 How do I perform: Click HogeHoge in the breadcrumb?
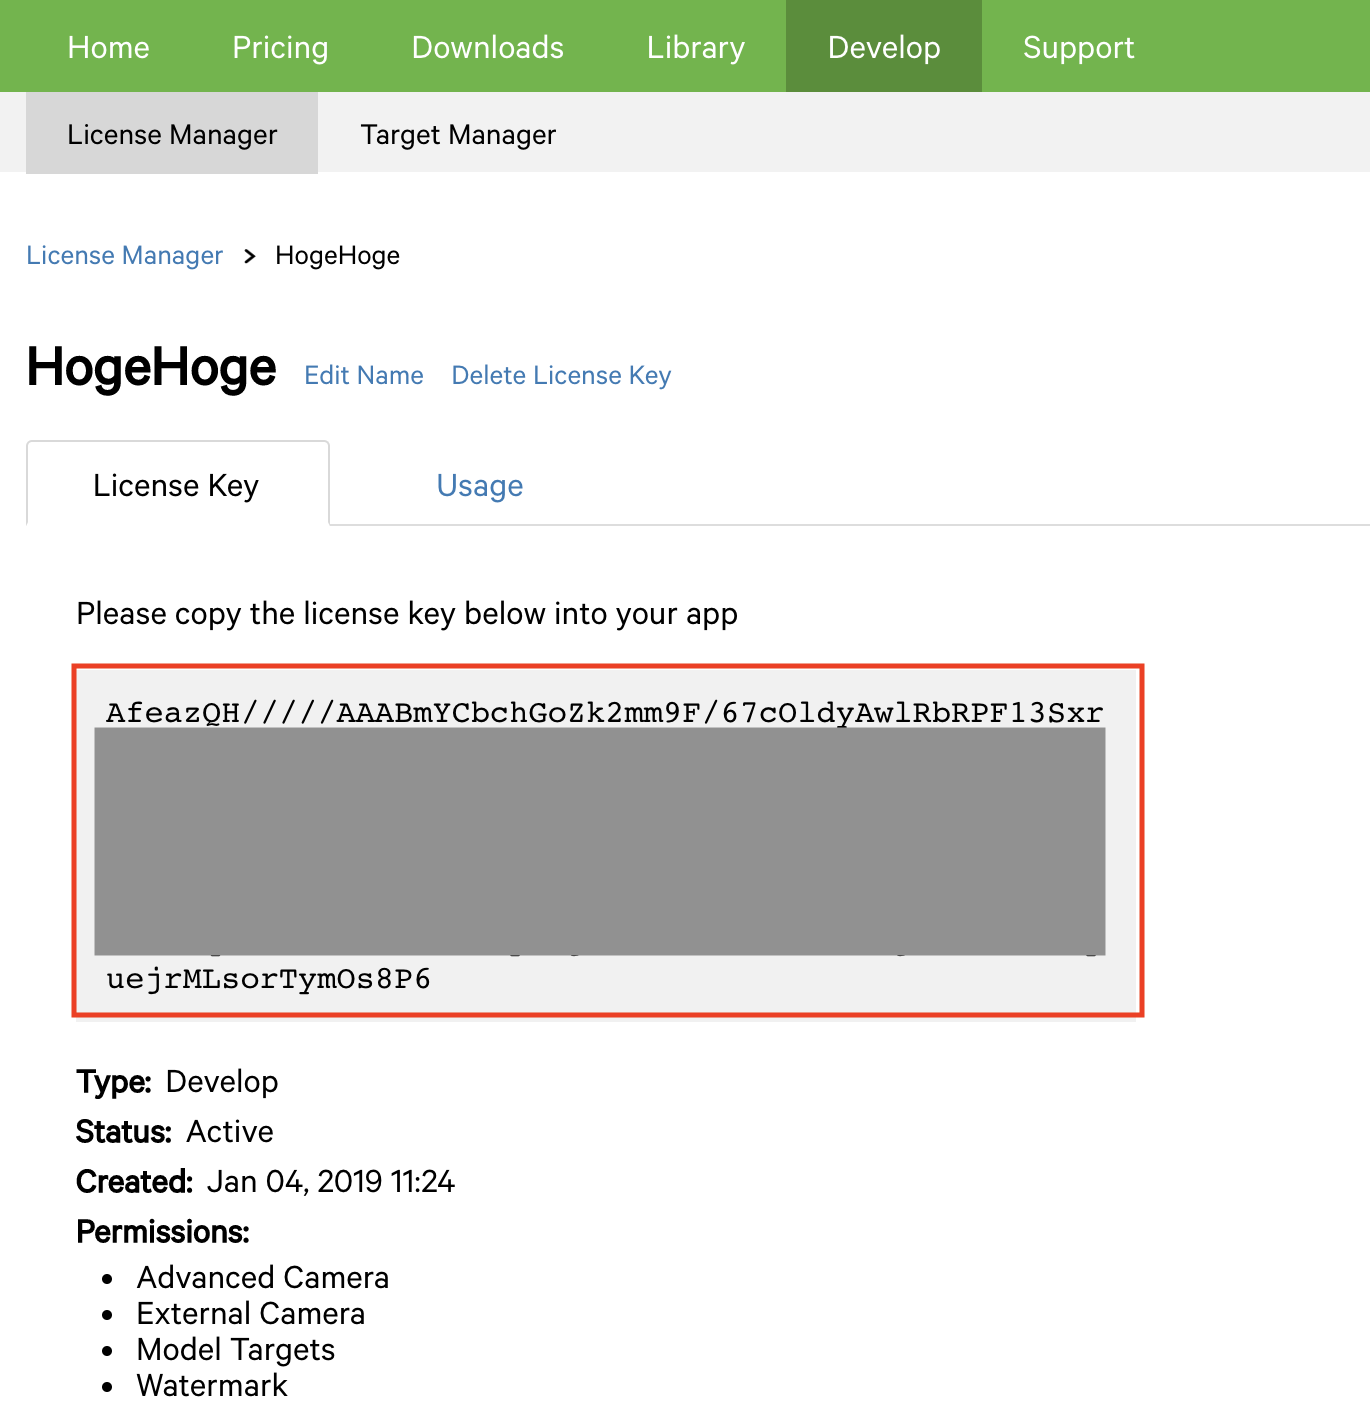click(337, 256)
